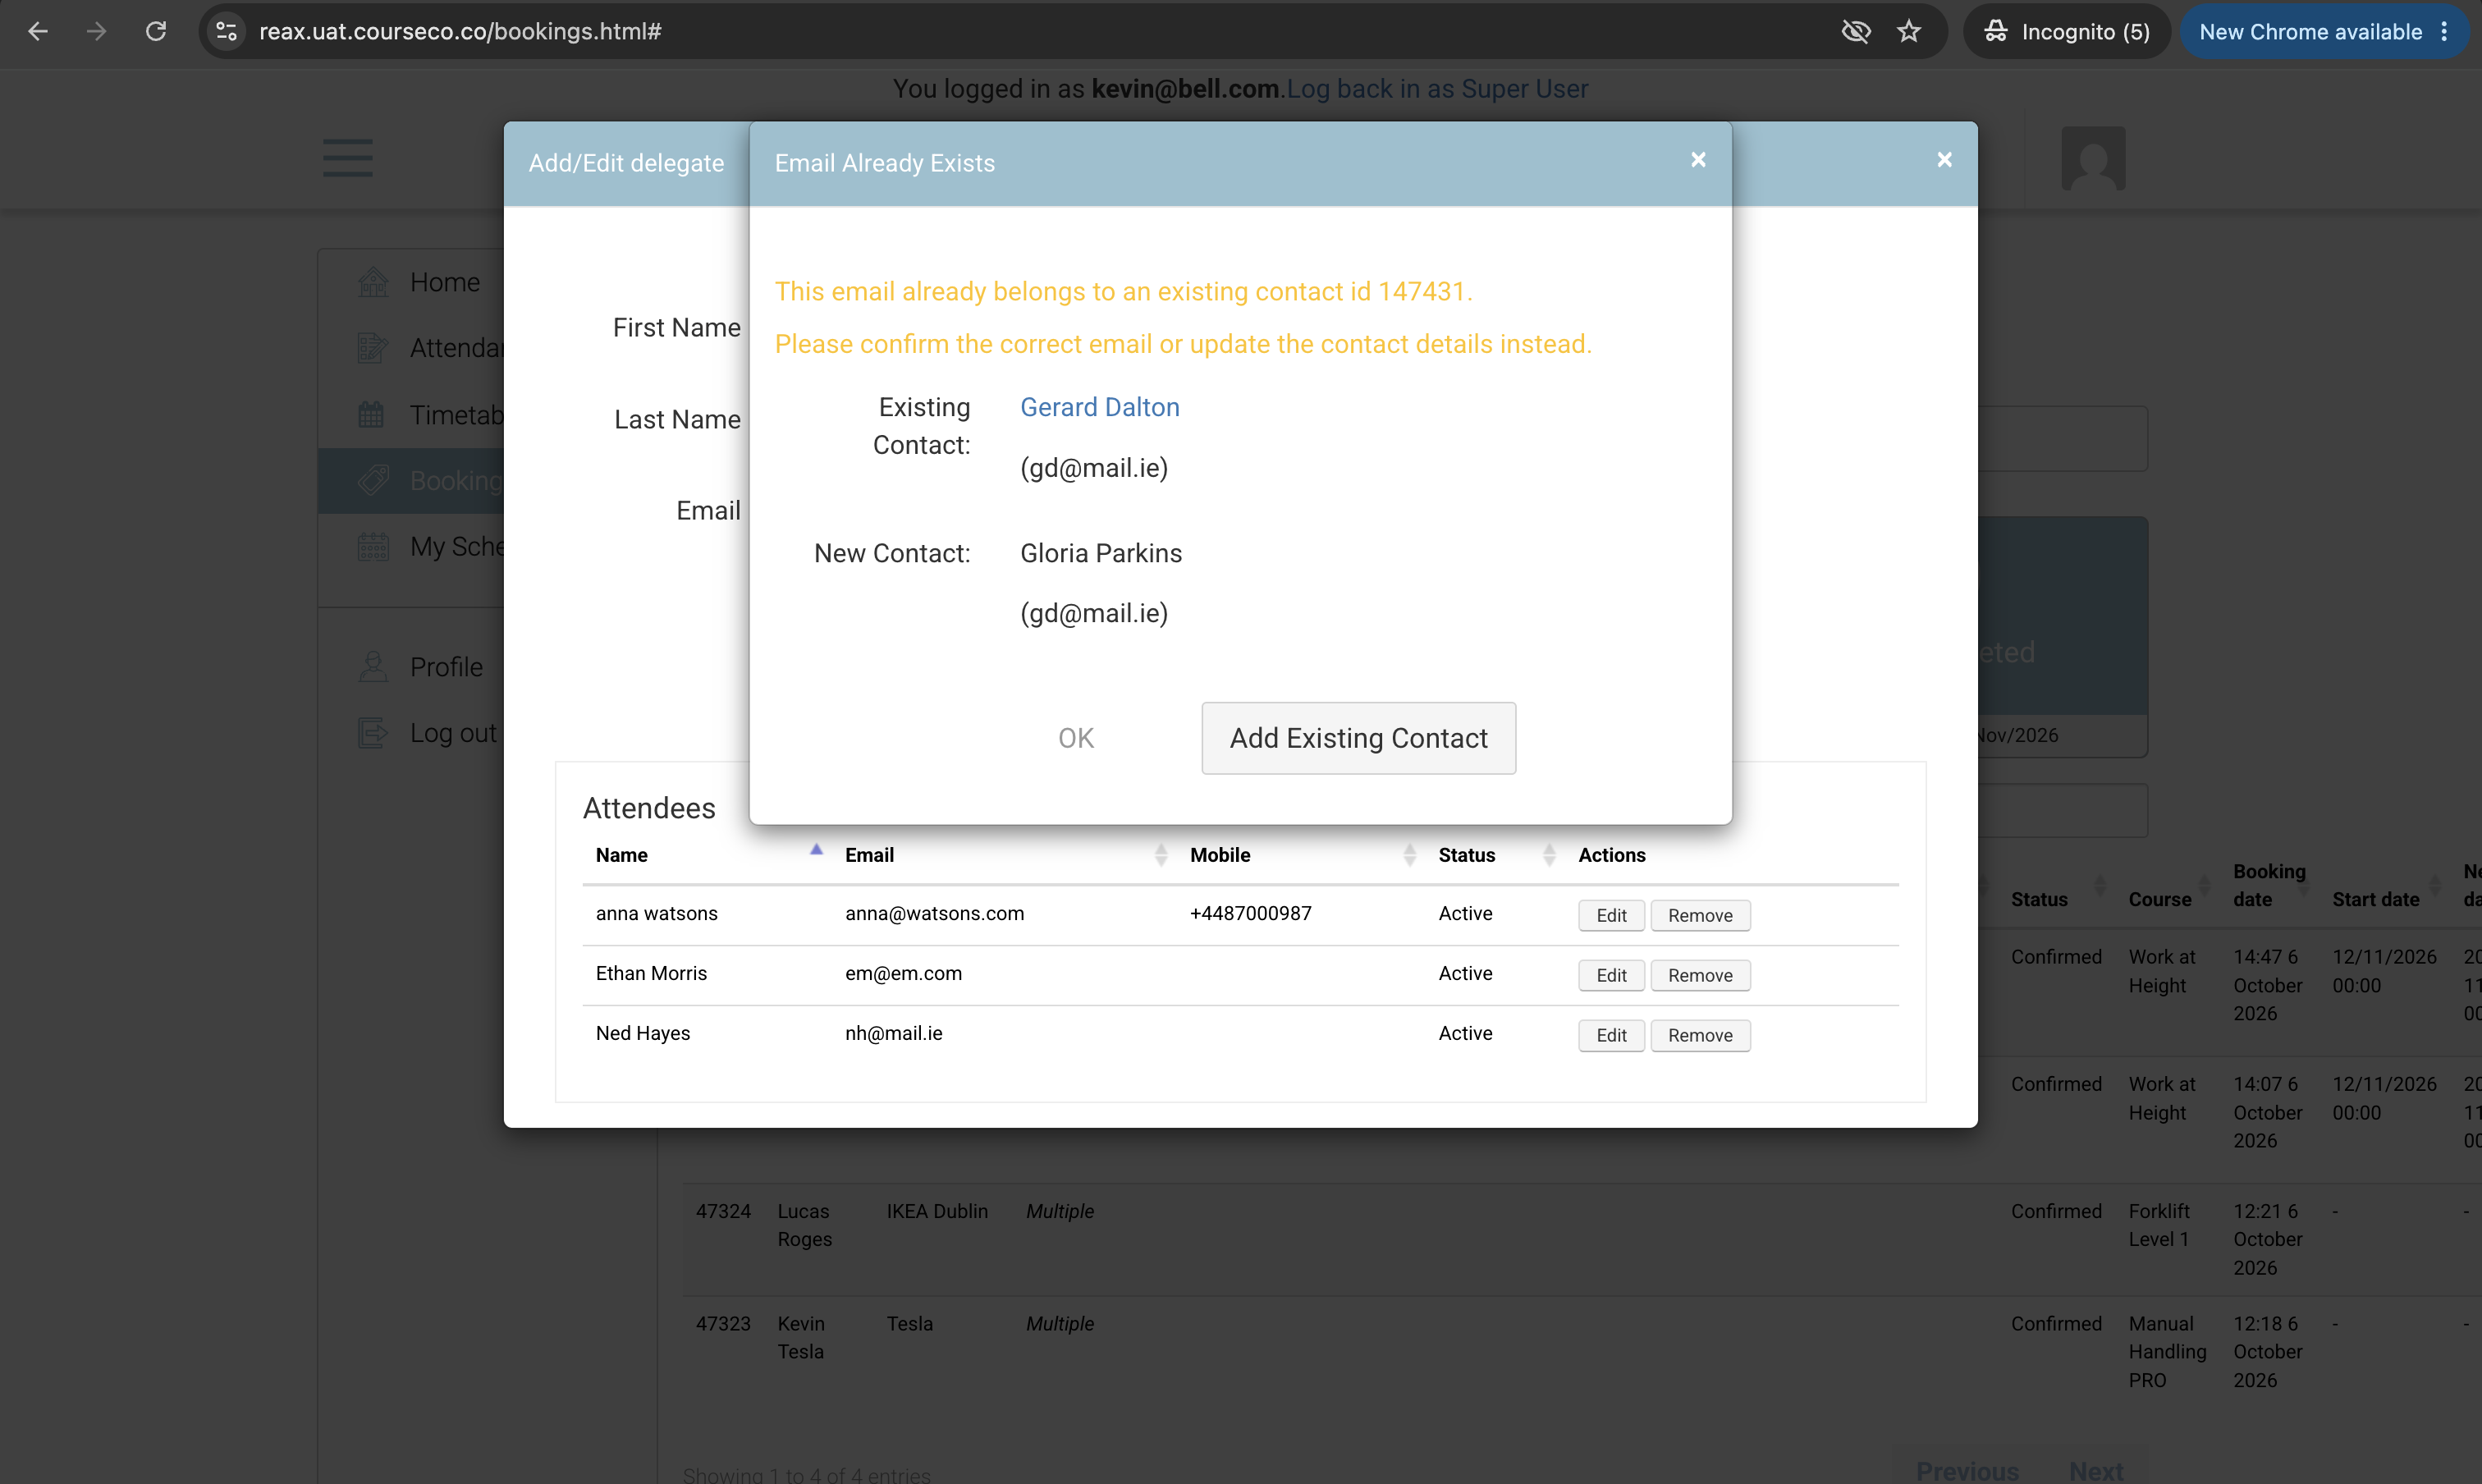2482x1484 pixels.
Task: Click the browser back arrow
Action: coord(38,31)
